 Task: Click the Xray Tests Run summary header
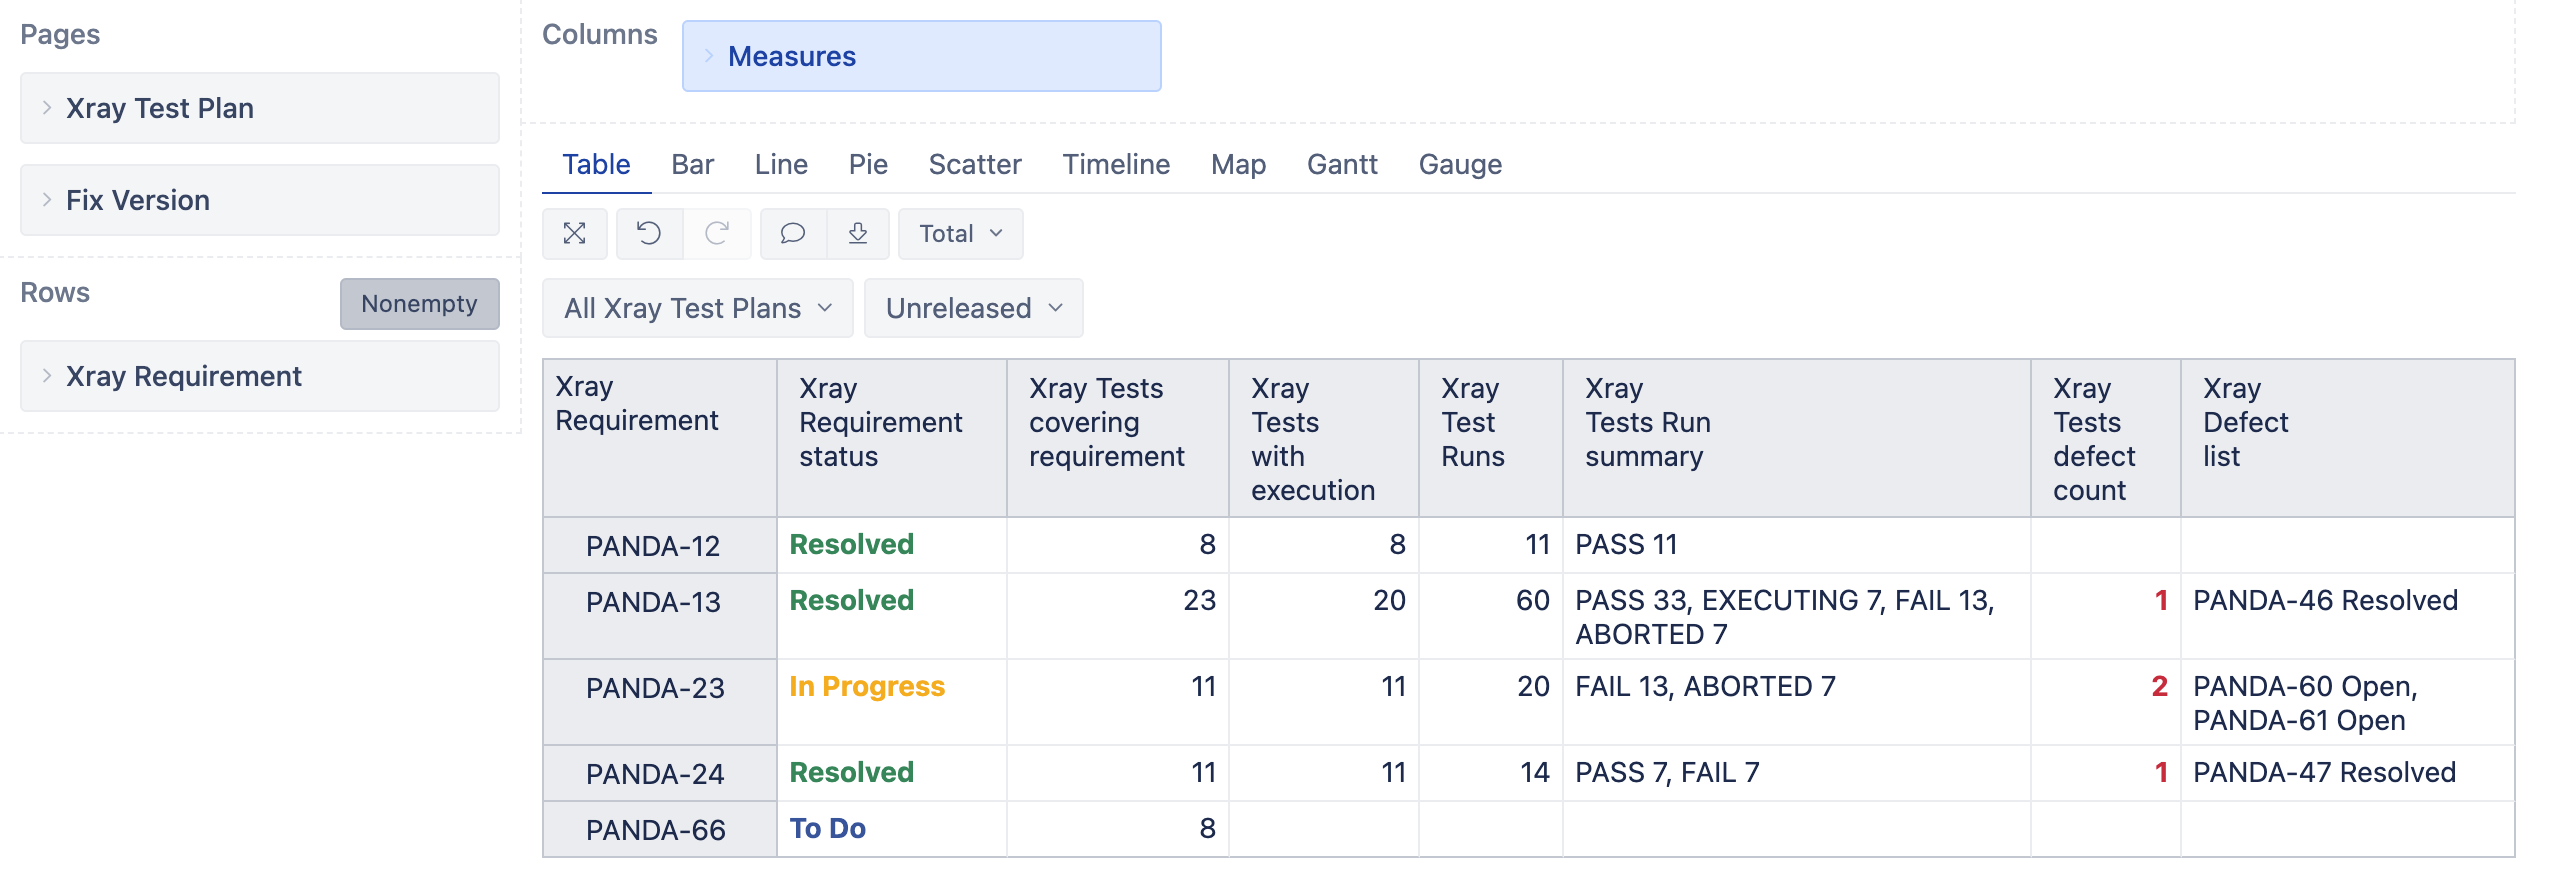point(1797,438)
